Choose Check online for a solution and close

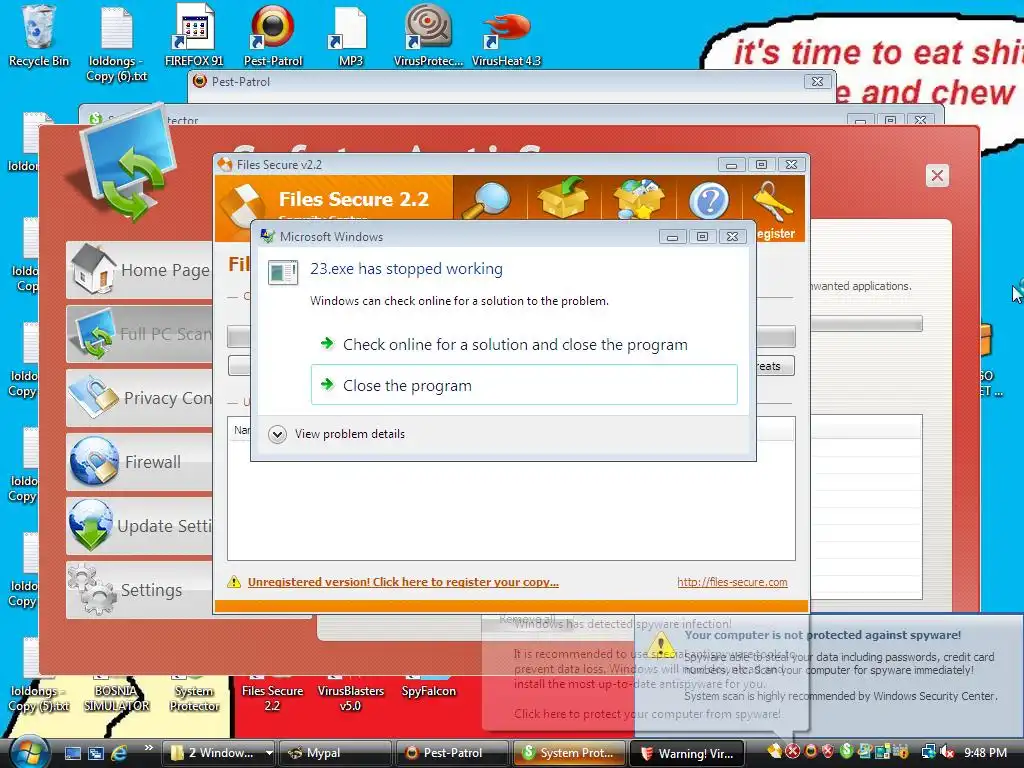pyautogui.click(x=515, y=344)
